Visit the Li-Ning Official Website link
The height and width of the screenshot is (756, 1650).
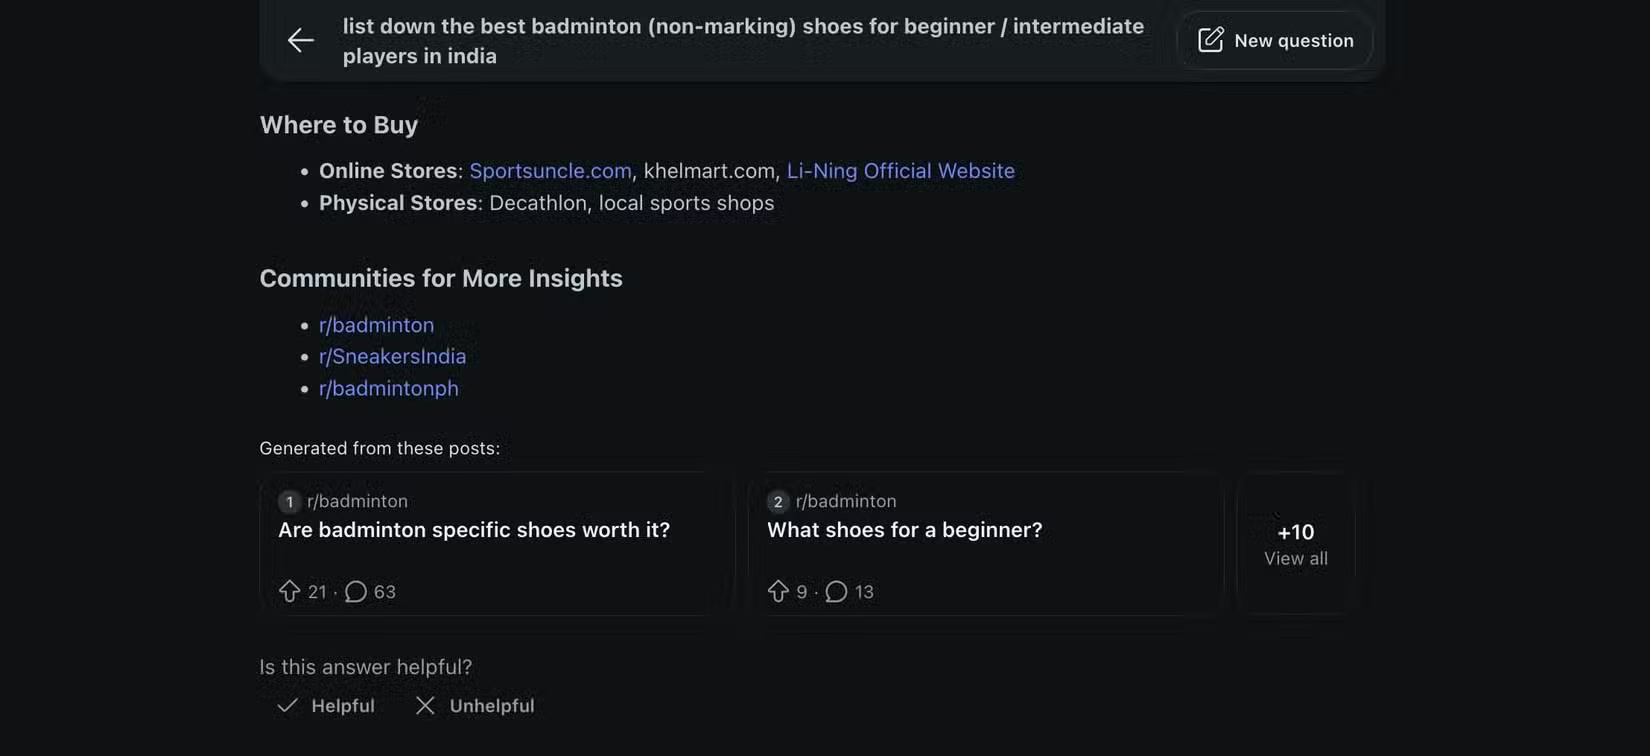pyautogui.click(x=900, y=170)
